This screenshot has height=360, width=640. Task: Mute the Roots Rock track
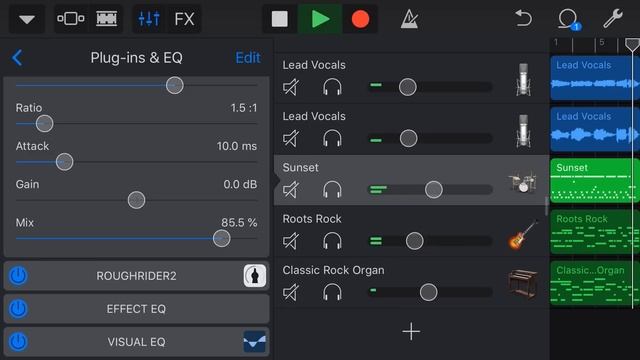[291, 241]
